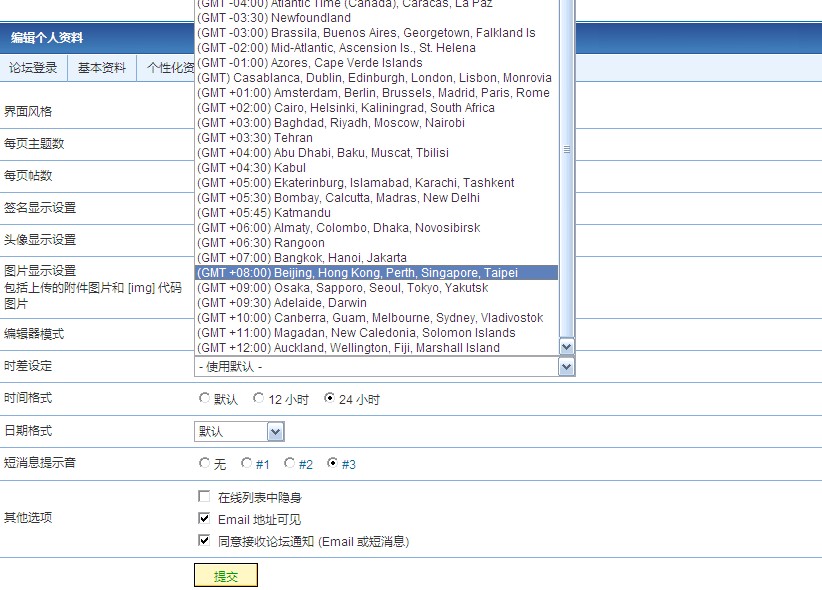Click the timezone list scrollbar thumb
Image resolution: width=822 pixels, height=590 pixels.
pyautogui.click(x=567, y=150)
